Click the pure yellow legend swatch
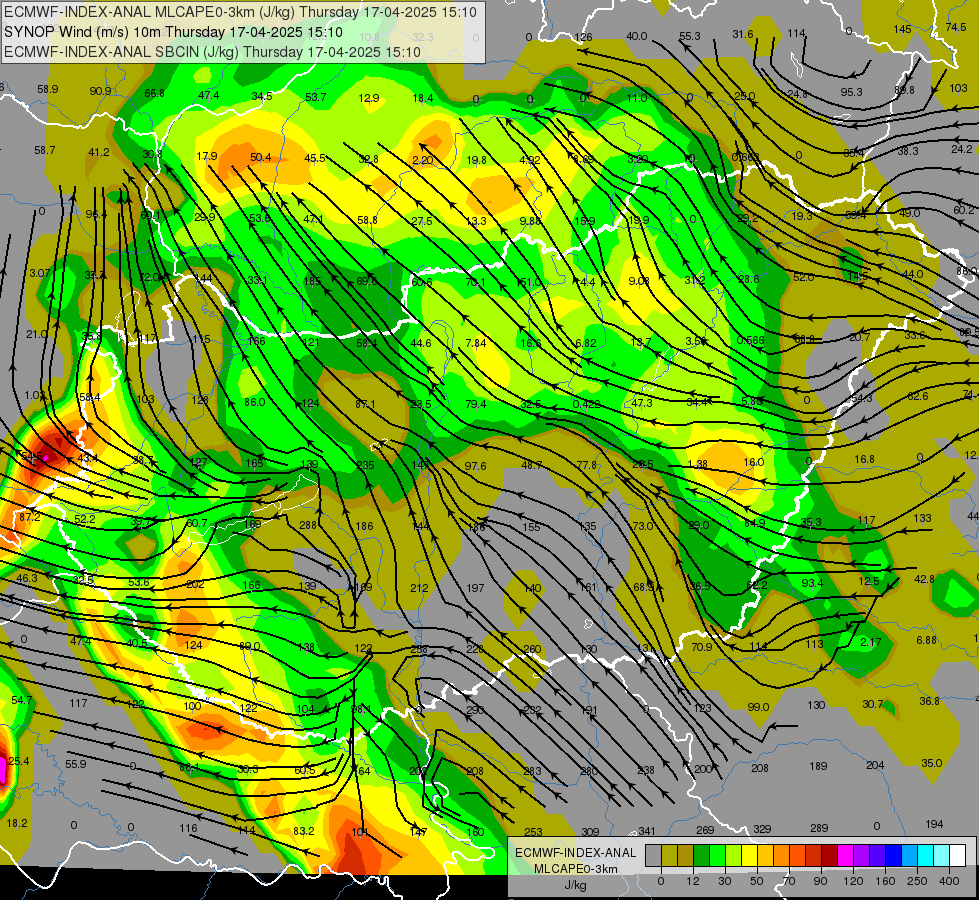This screenshot has width=979, height=900. 749,855
